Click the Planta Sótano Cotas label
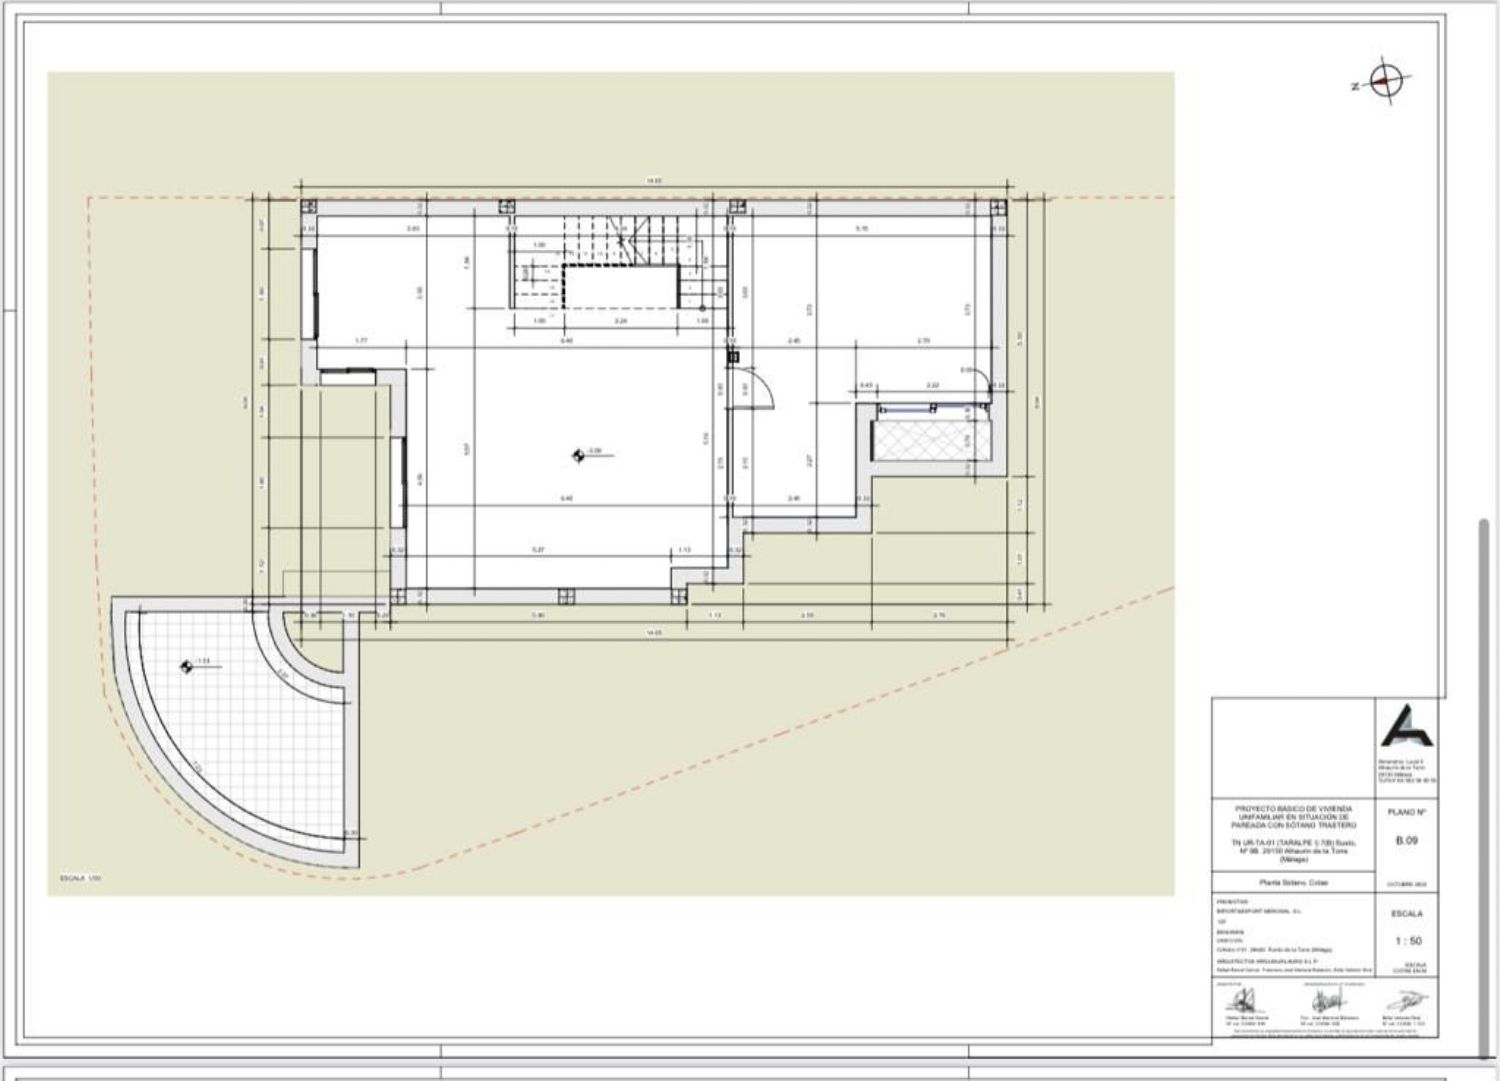Screen dimensions: 1500x1081 pos(1293,883)
